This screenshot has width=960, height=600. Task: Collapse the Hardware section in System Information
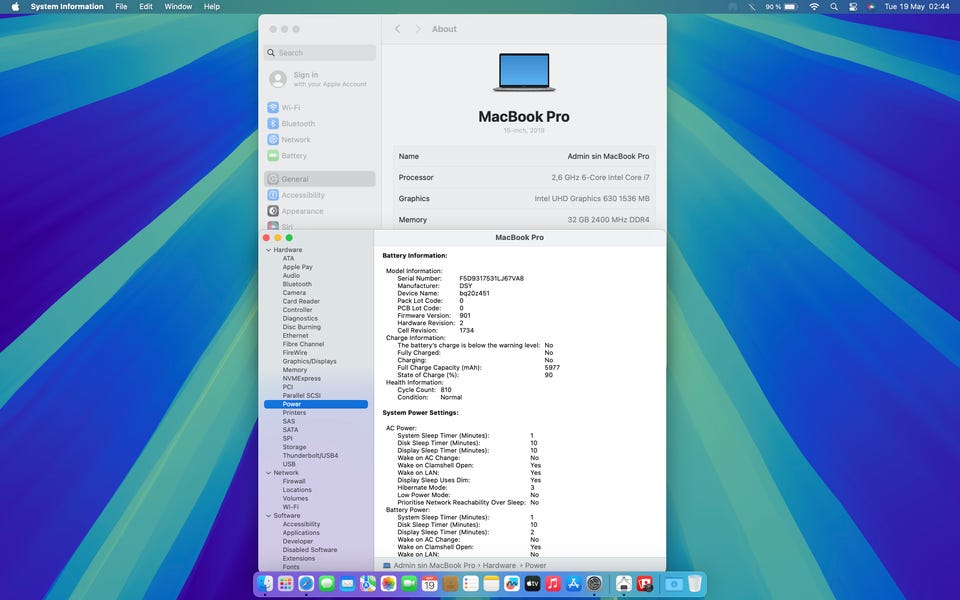[x=268, y=250]
